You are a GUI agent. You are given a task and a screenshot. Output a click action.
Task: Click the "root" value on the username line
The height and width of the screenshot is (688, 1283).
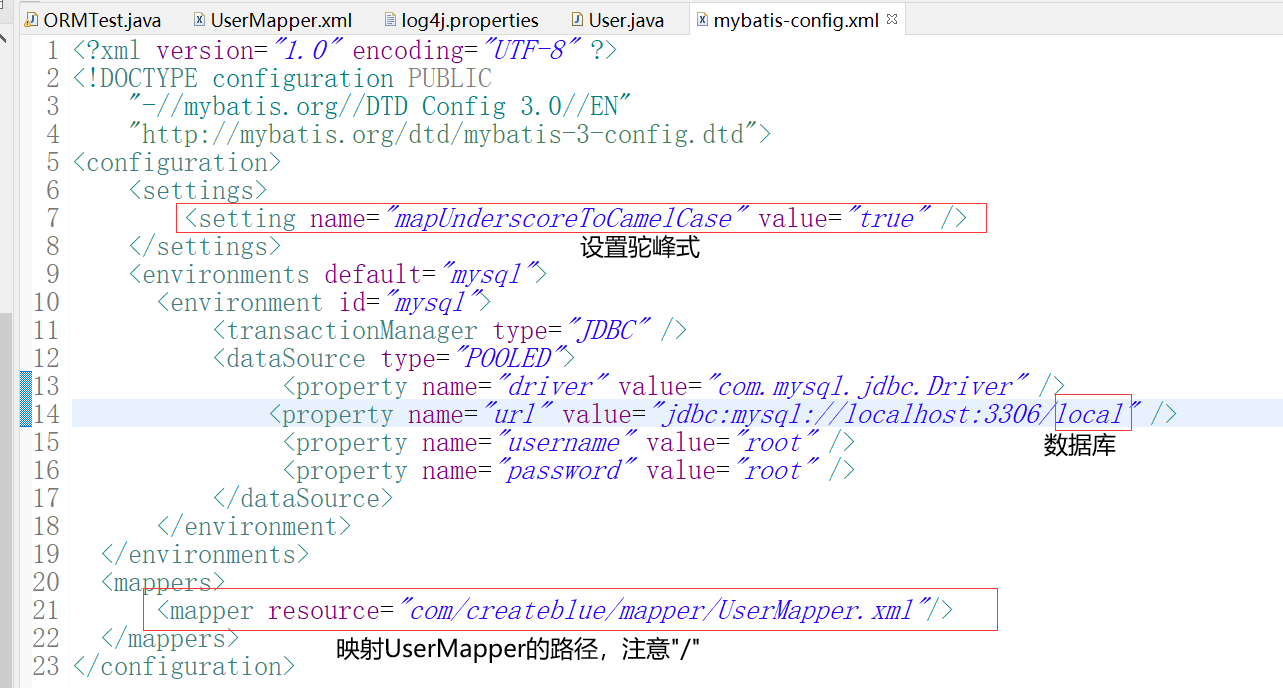pos(776,442)
